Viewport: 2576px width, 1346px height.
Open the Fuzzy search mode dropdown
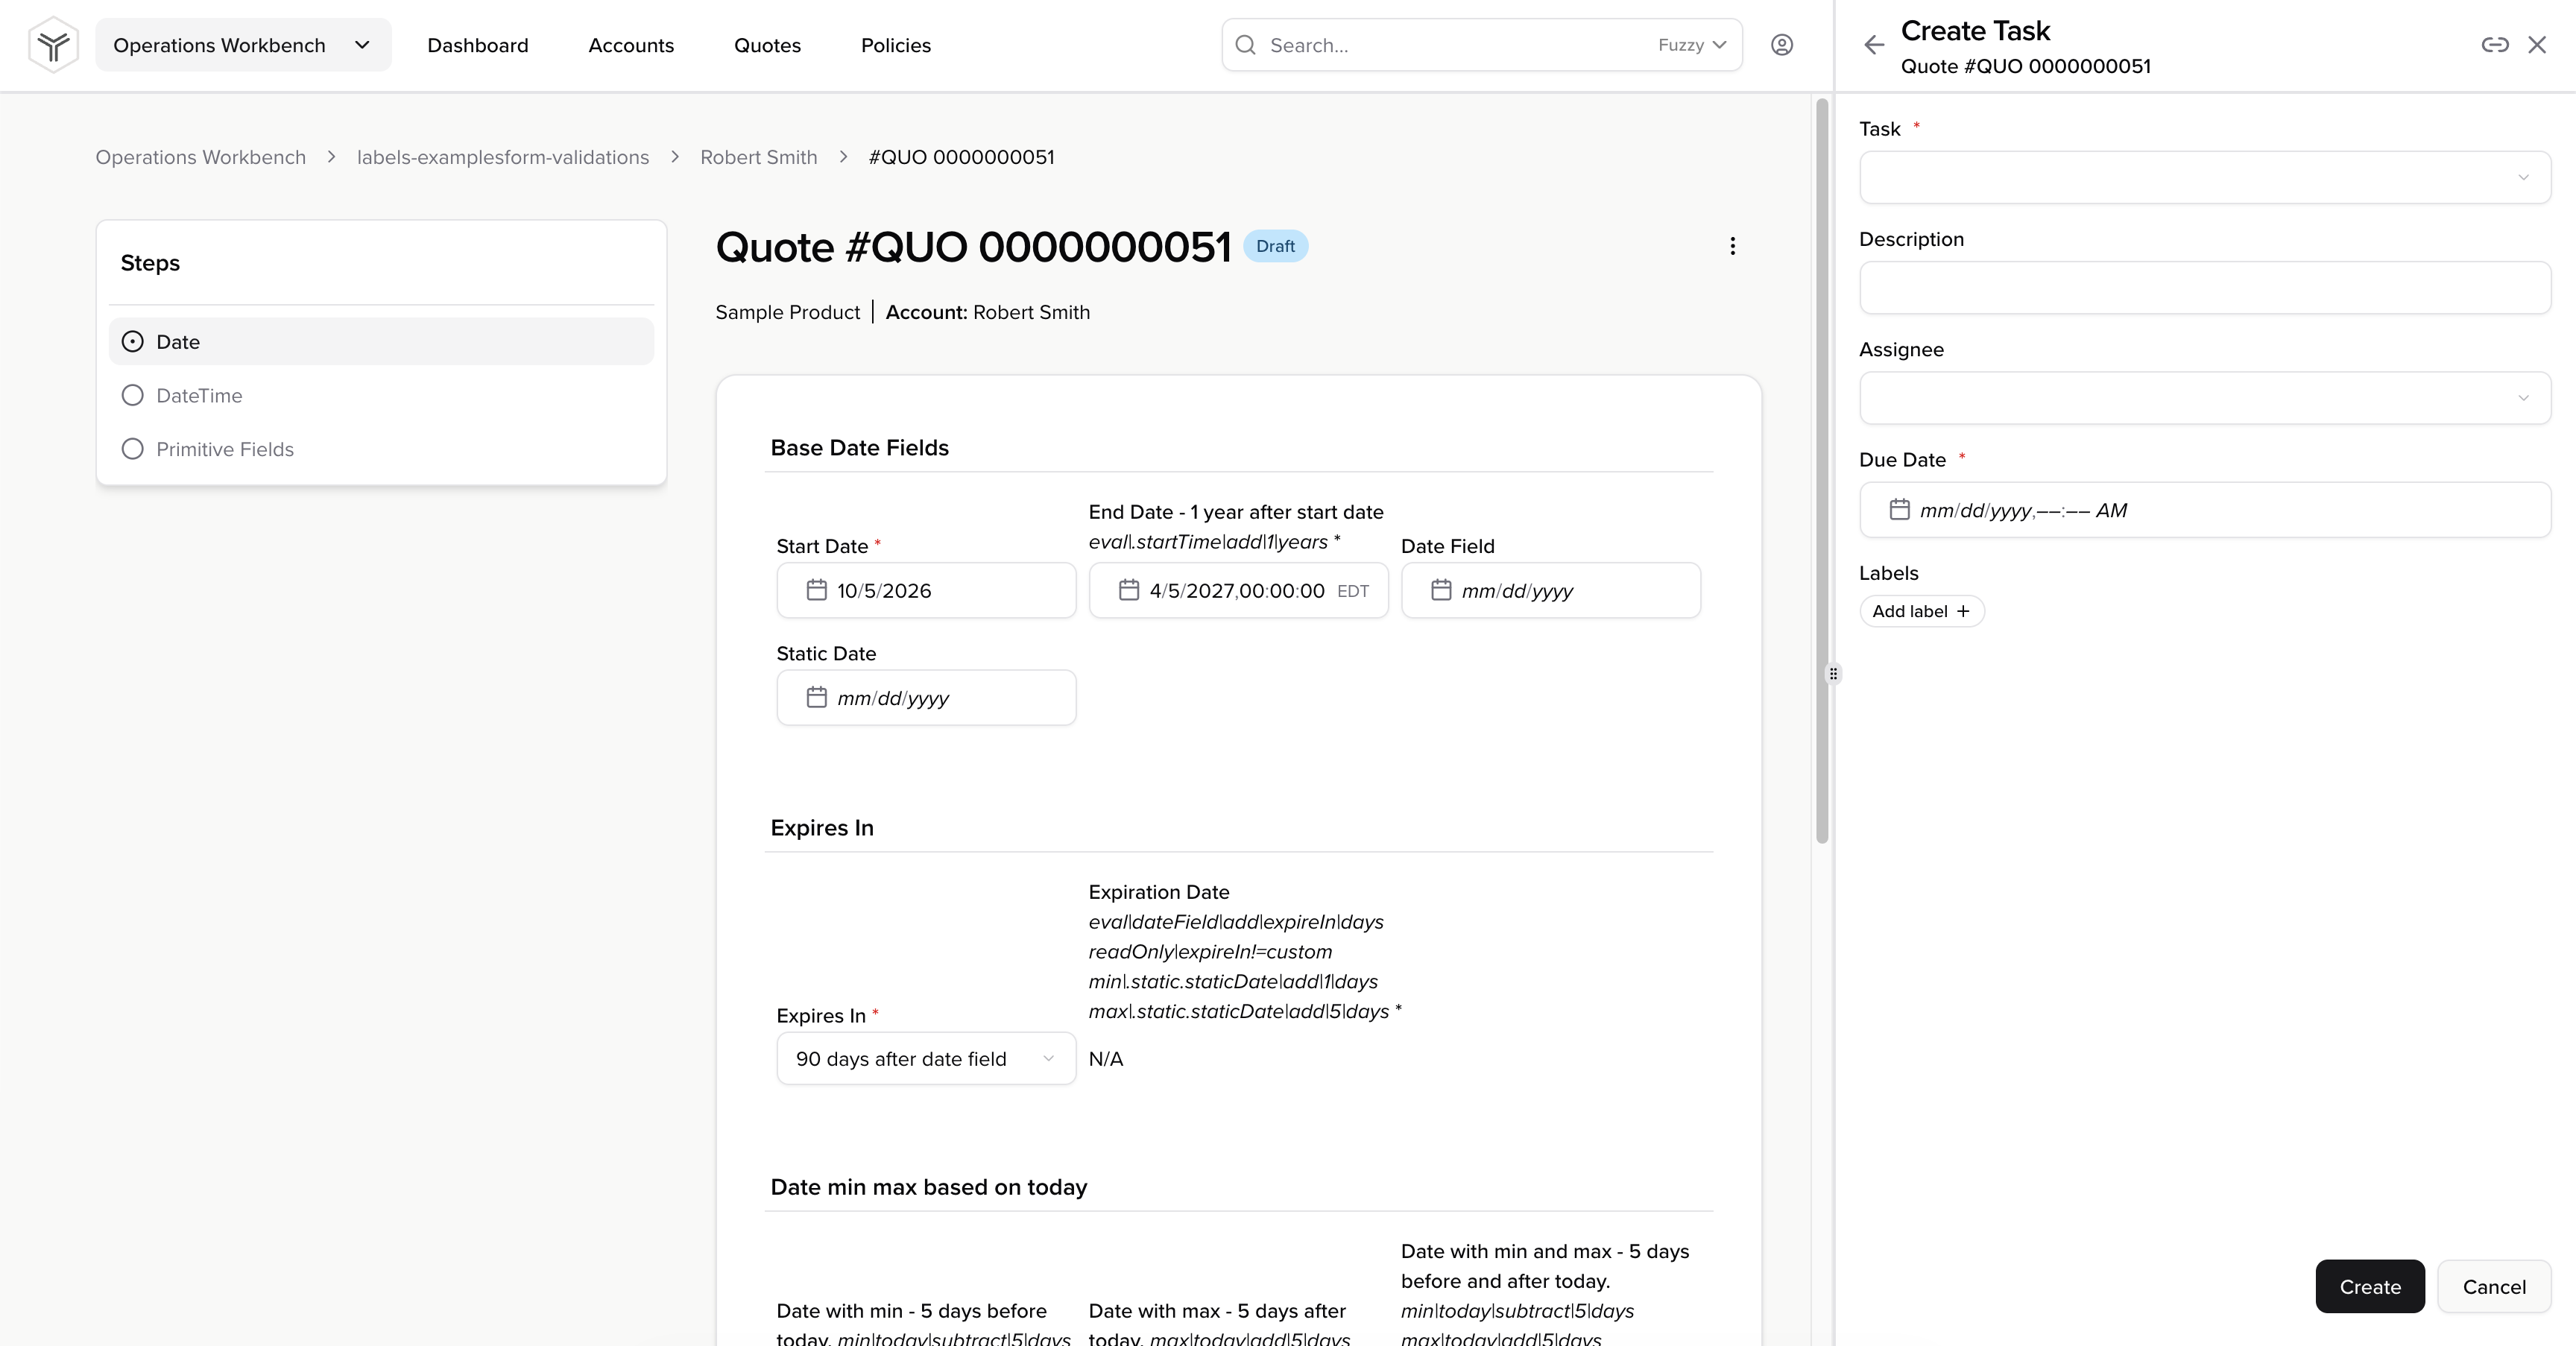click(x=1692, y=45)
